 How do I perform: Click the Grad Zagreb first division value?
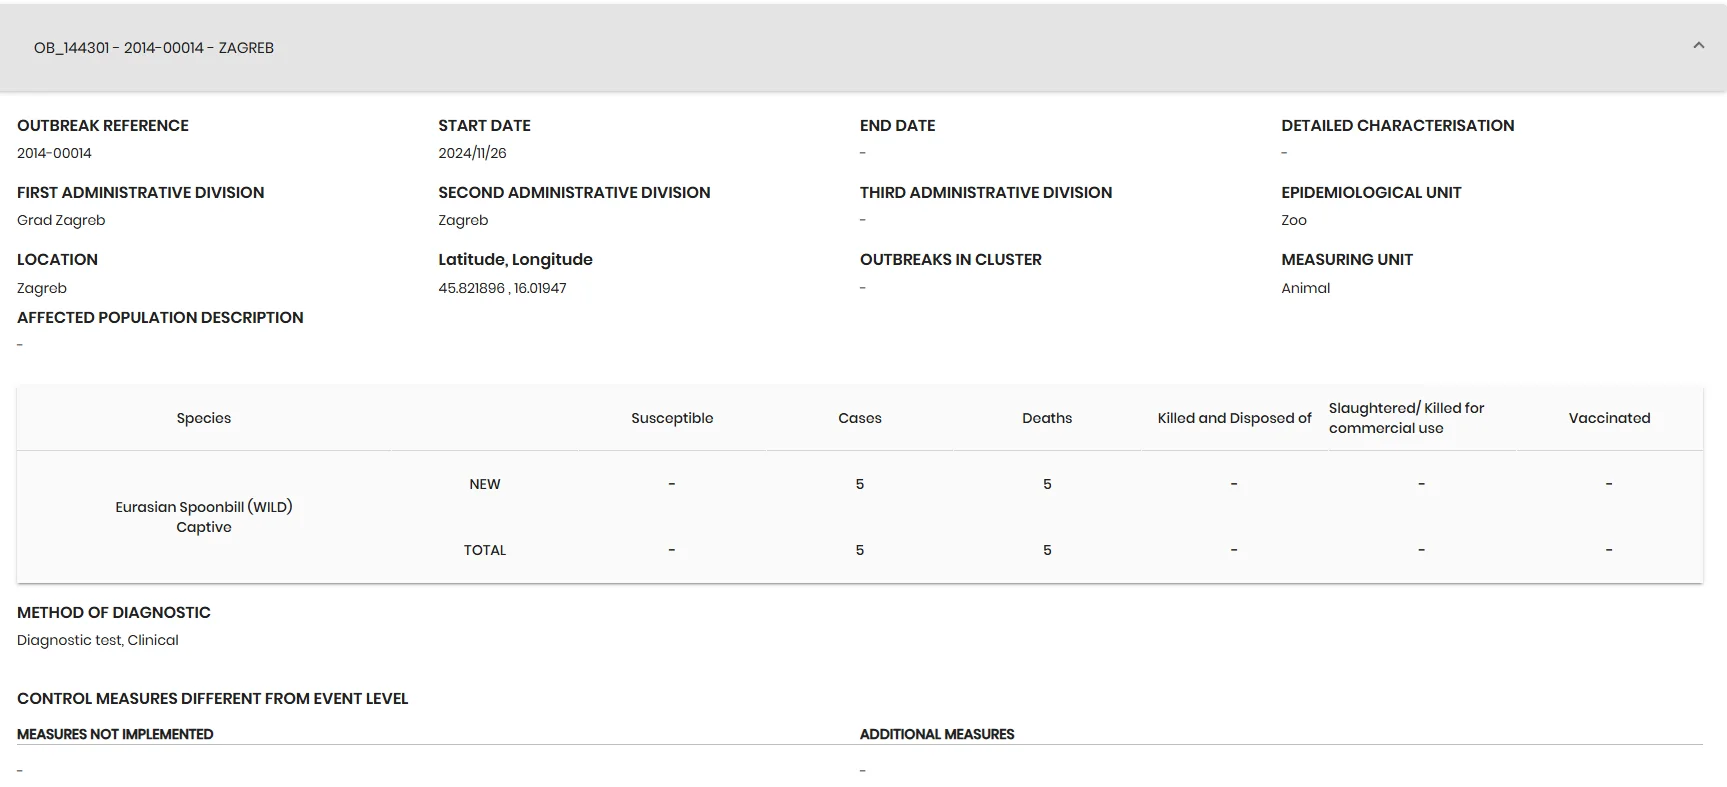pos(61,220)
